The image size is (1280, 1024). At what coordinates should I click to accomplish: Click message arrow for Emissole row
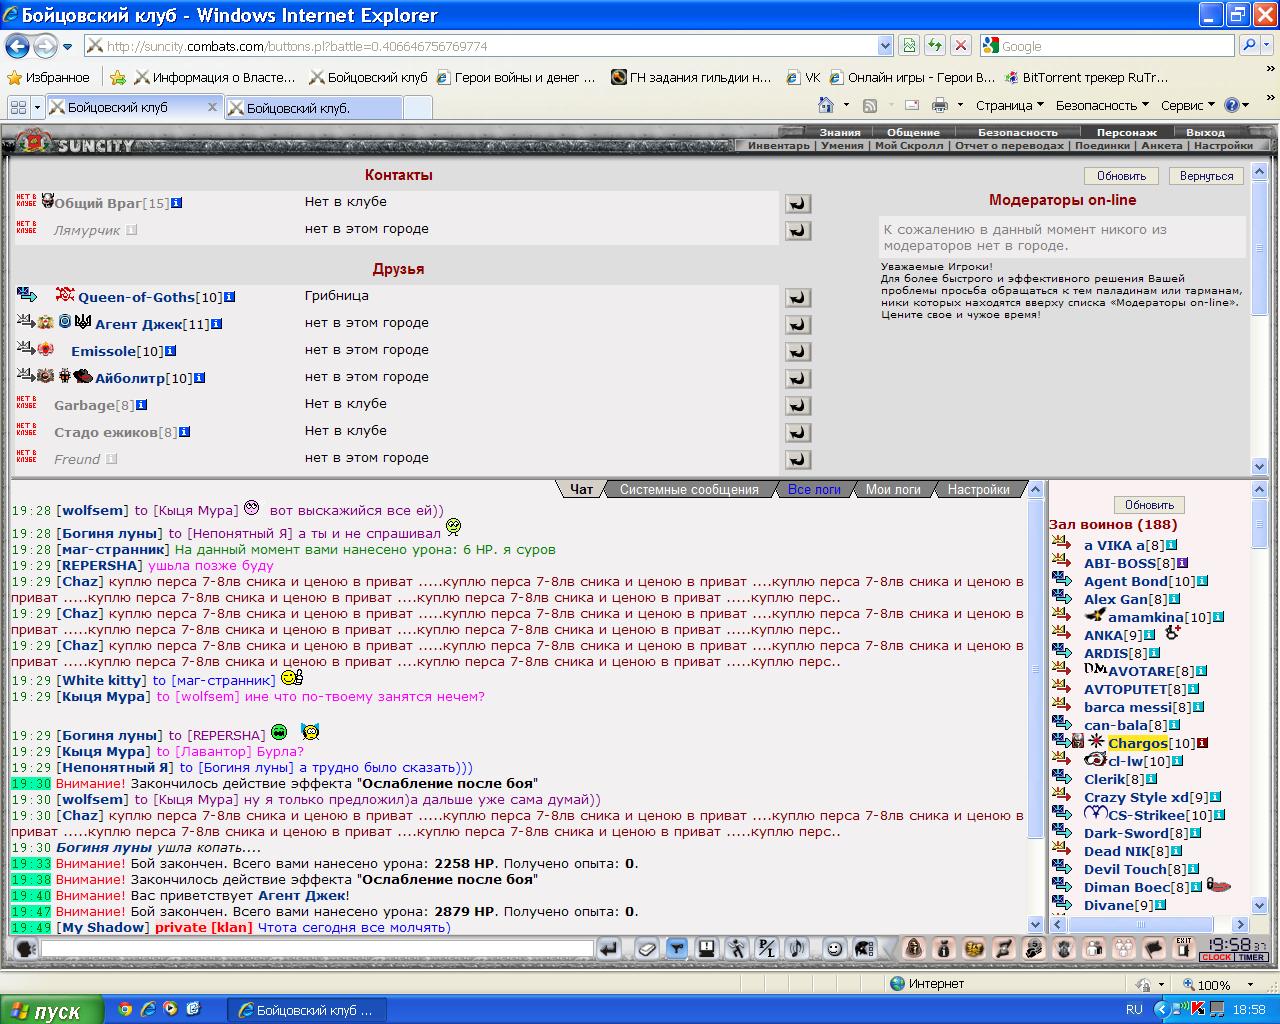[x=797, y=351]
